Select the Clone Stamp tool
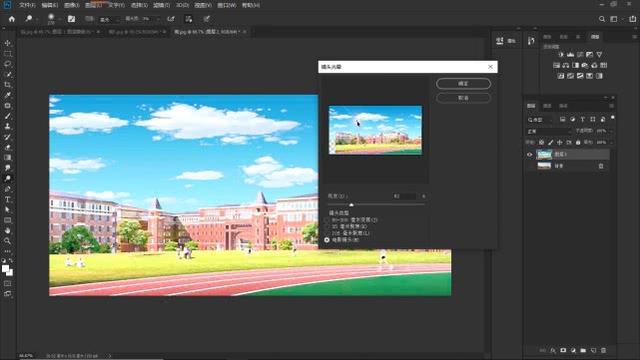The image size is (640, 360). [x=7, y=127]
